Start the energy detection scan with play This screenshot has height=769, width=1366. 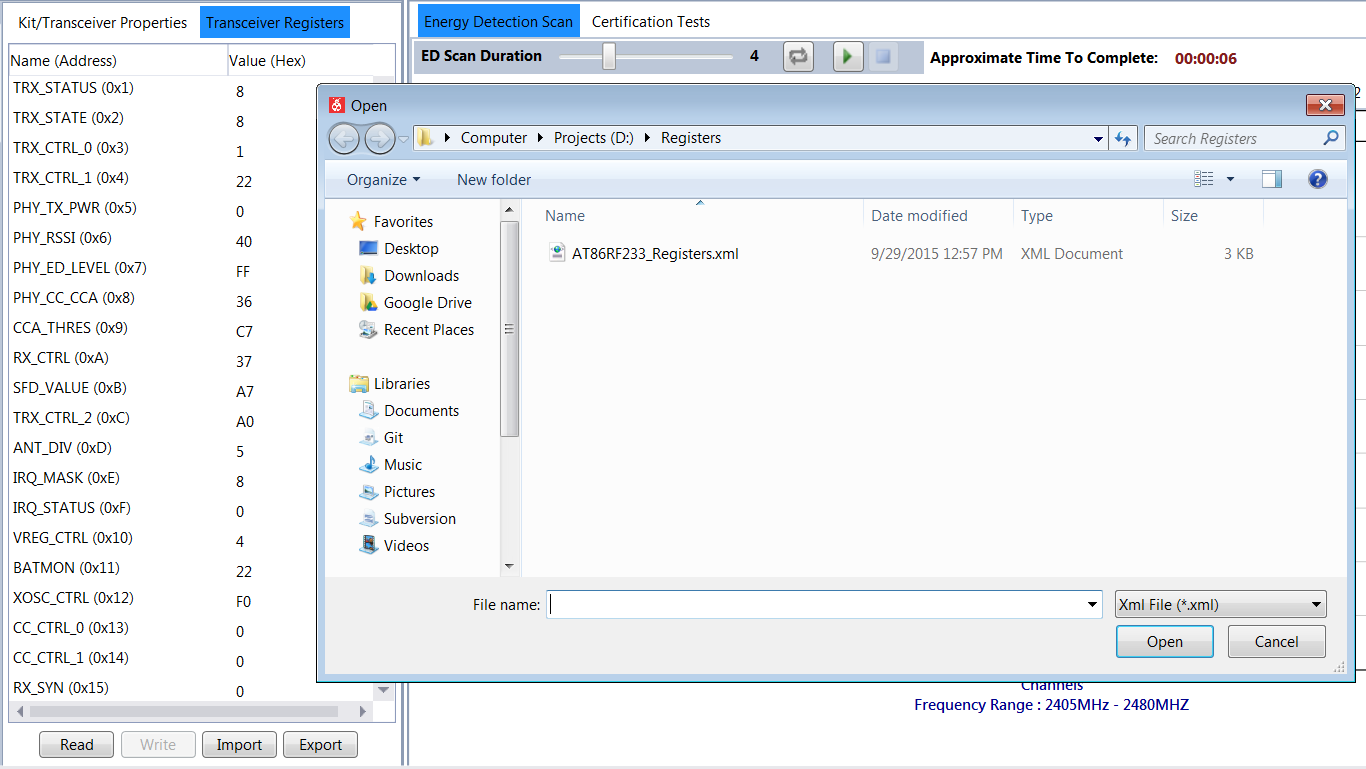click(848, 57)
